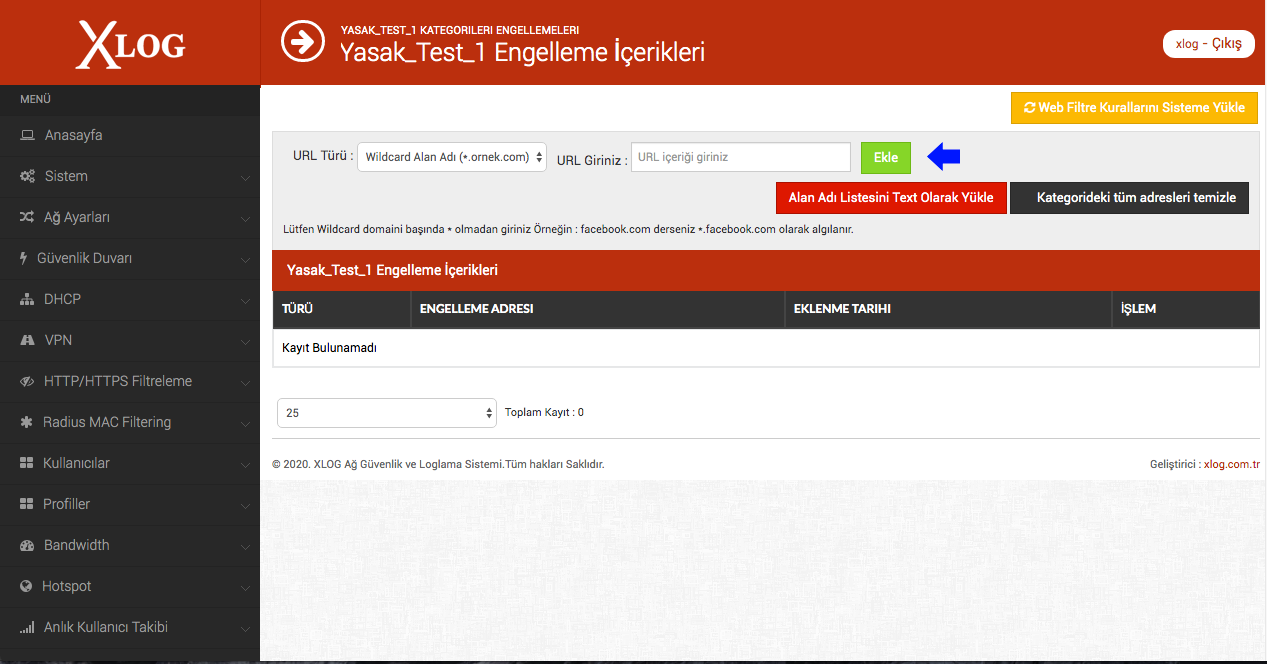Click the Anasayfa laptop icon

tap(28, 135)
